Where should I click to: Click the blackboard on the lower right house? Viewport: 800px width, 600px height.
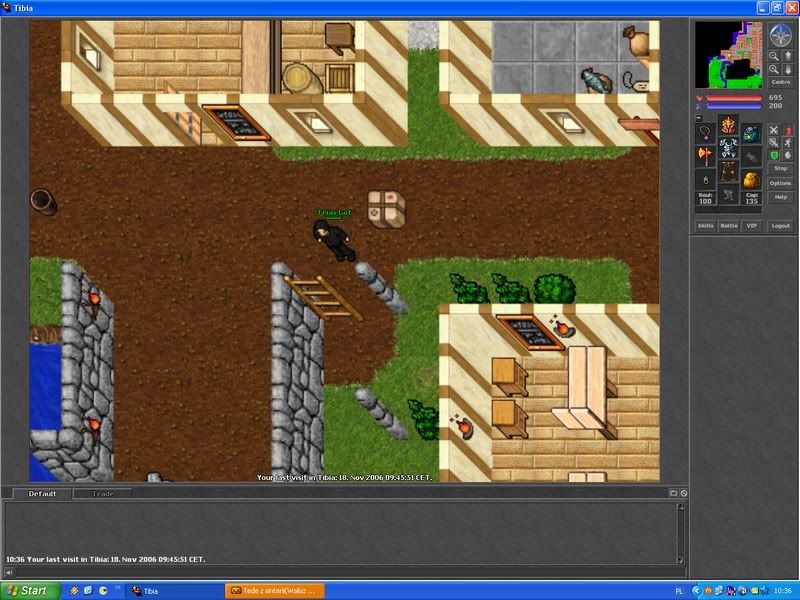(531, 332)
